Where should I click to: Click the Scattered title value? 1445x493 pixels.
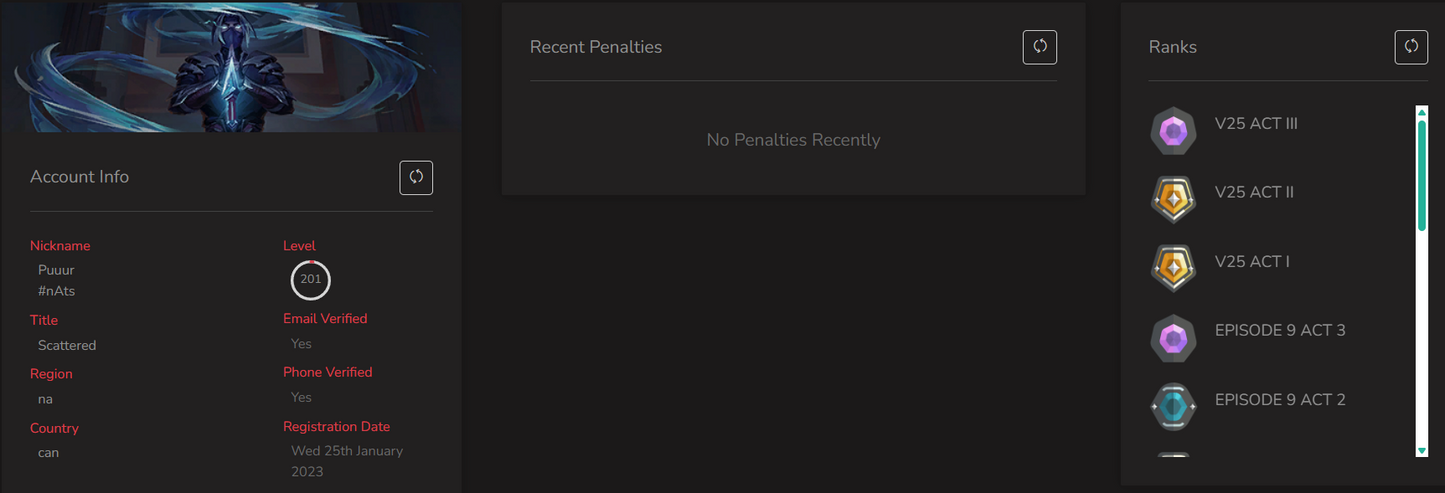pyautogui.click(x=67, y=345)
